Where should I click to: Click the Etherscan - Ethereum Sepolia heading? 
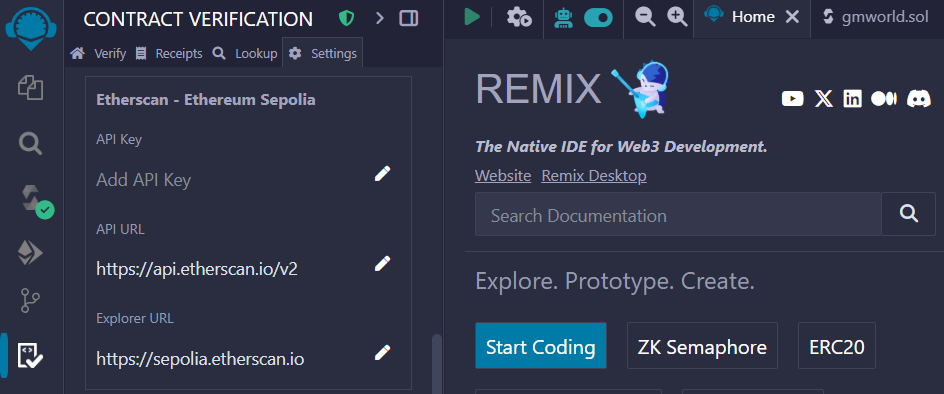(x=206, y=99)
